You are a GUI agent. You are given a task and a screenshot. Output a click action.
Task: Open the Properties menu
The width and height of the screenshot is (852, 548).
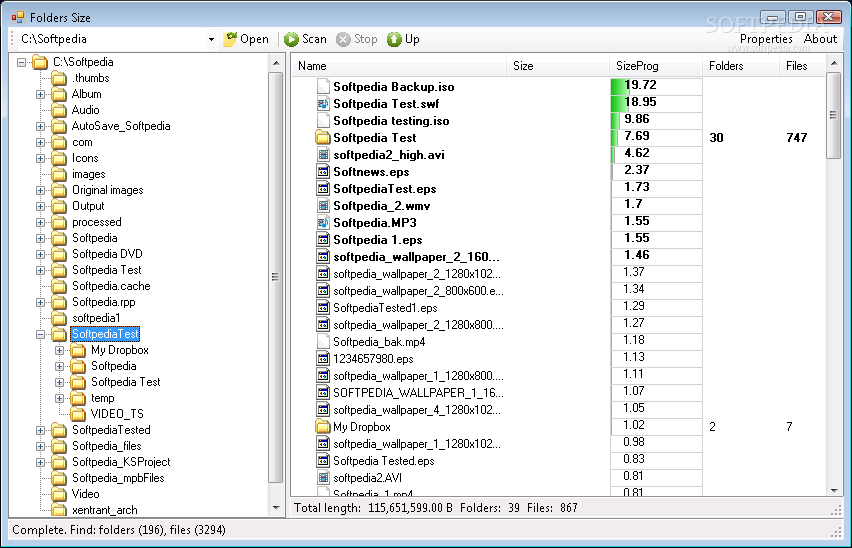pyautogui.click(x=766, y=39)
